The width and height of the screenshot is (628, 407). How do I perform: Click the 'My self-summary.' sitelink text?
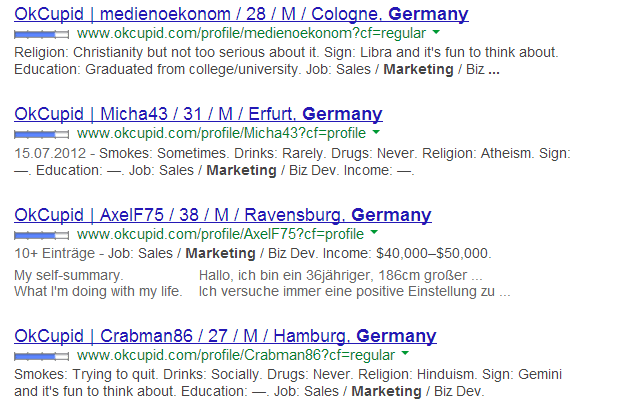(x=69, y=276)
